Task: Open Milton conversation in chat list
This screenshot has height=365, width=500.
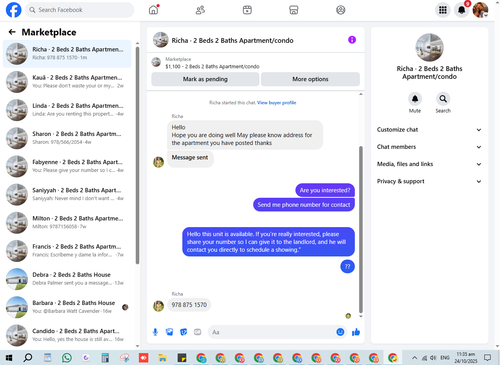Action: click(x=67, y=222)
